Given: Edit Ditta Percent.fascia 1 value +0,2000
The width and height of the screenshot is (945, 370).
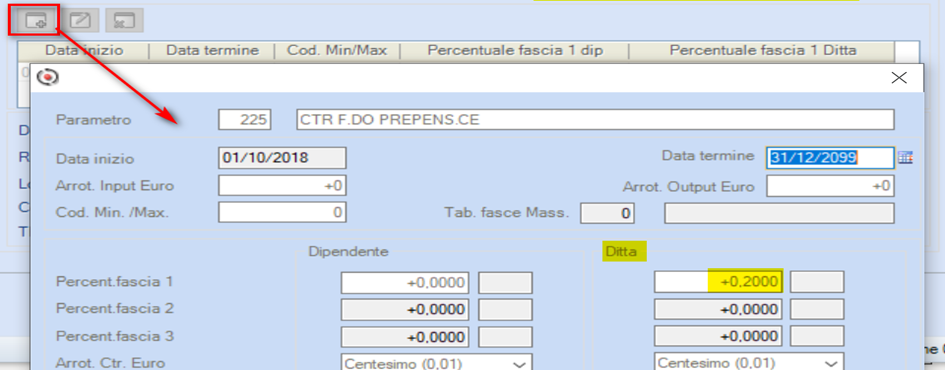Looking at the screenshot, I should (718, 281).
